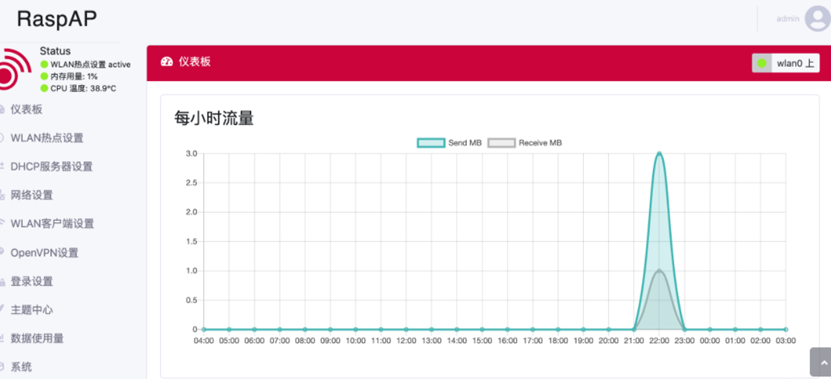Open WLAN热点设置 in the sidebar
Screen dimensions: 831x379
click(47, 138)
